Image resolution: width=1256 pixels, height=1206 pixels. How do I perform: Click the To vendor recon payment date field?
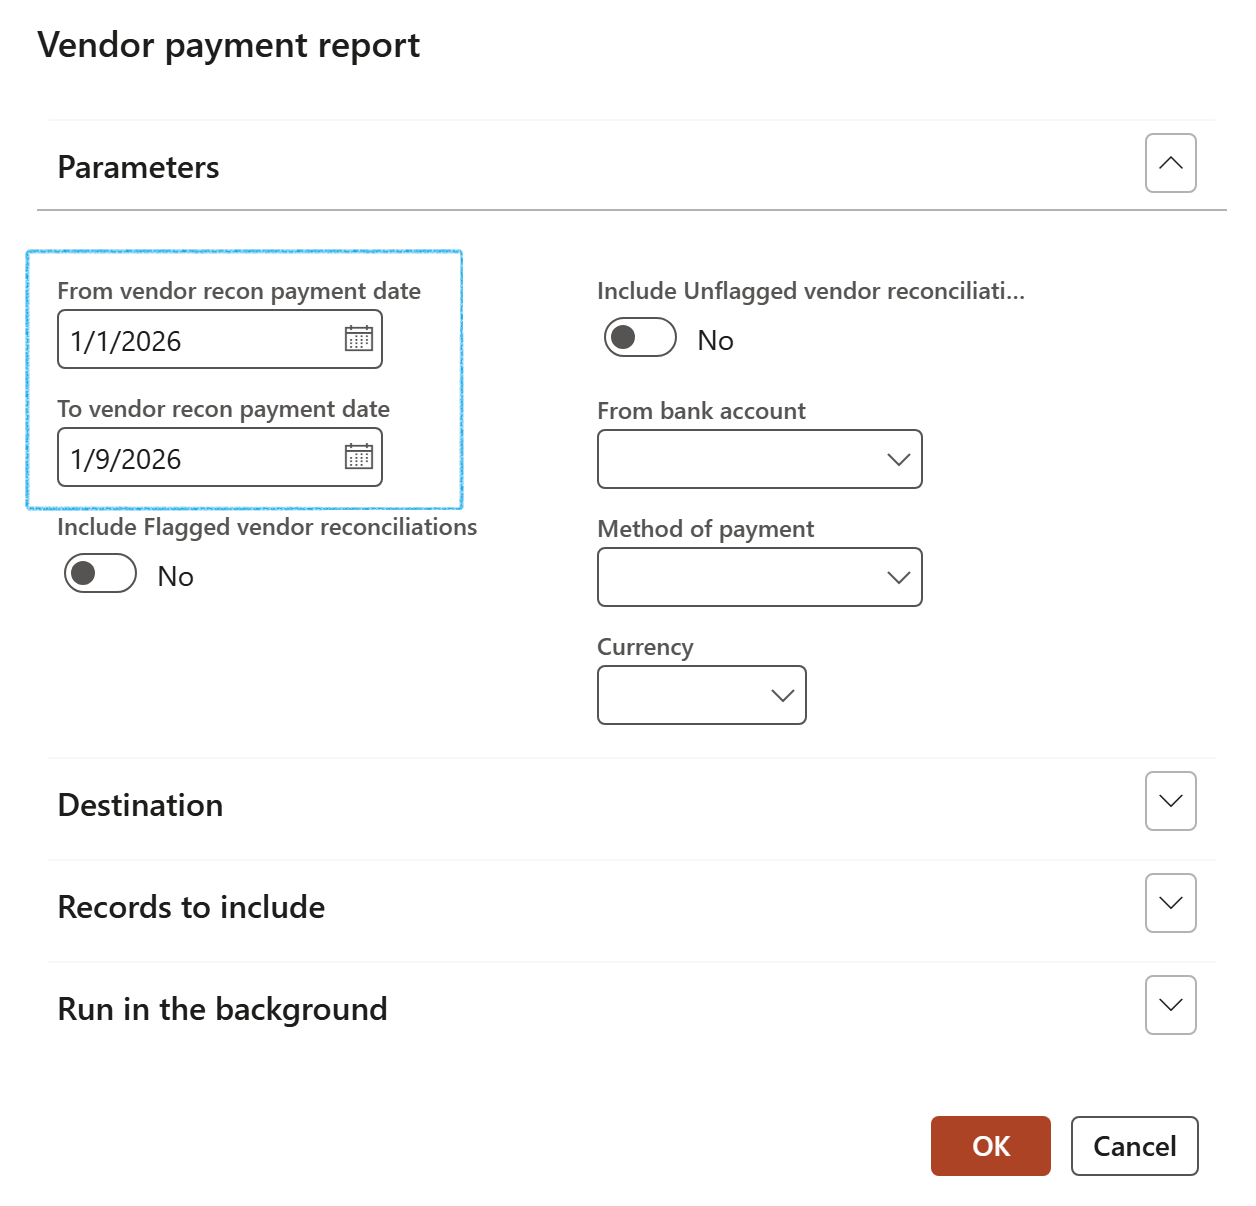click(200, 458)
